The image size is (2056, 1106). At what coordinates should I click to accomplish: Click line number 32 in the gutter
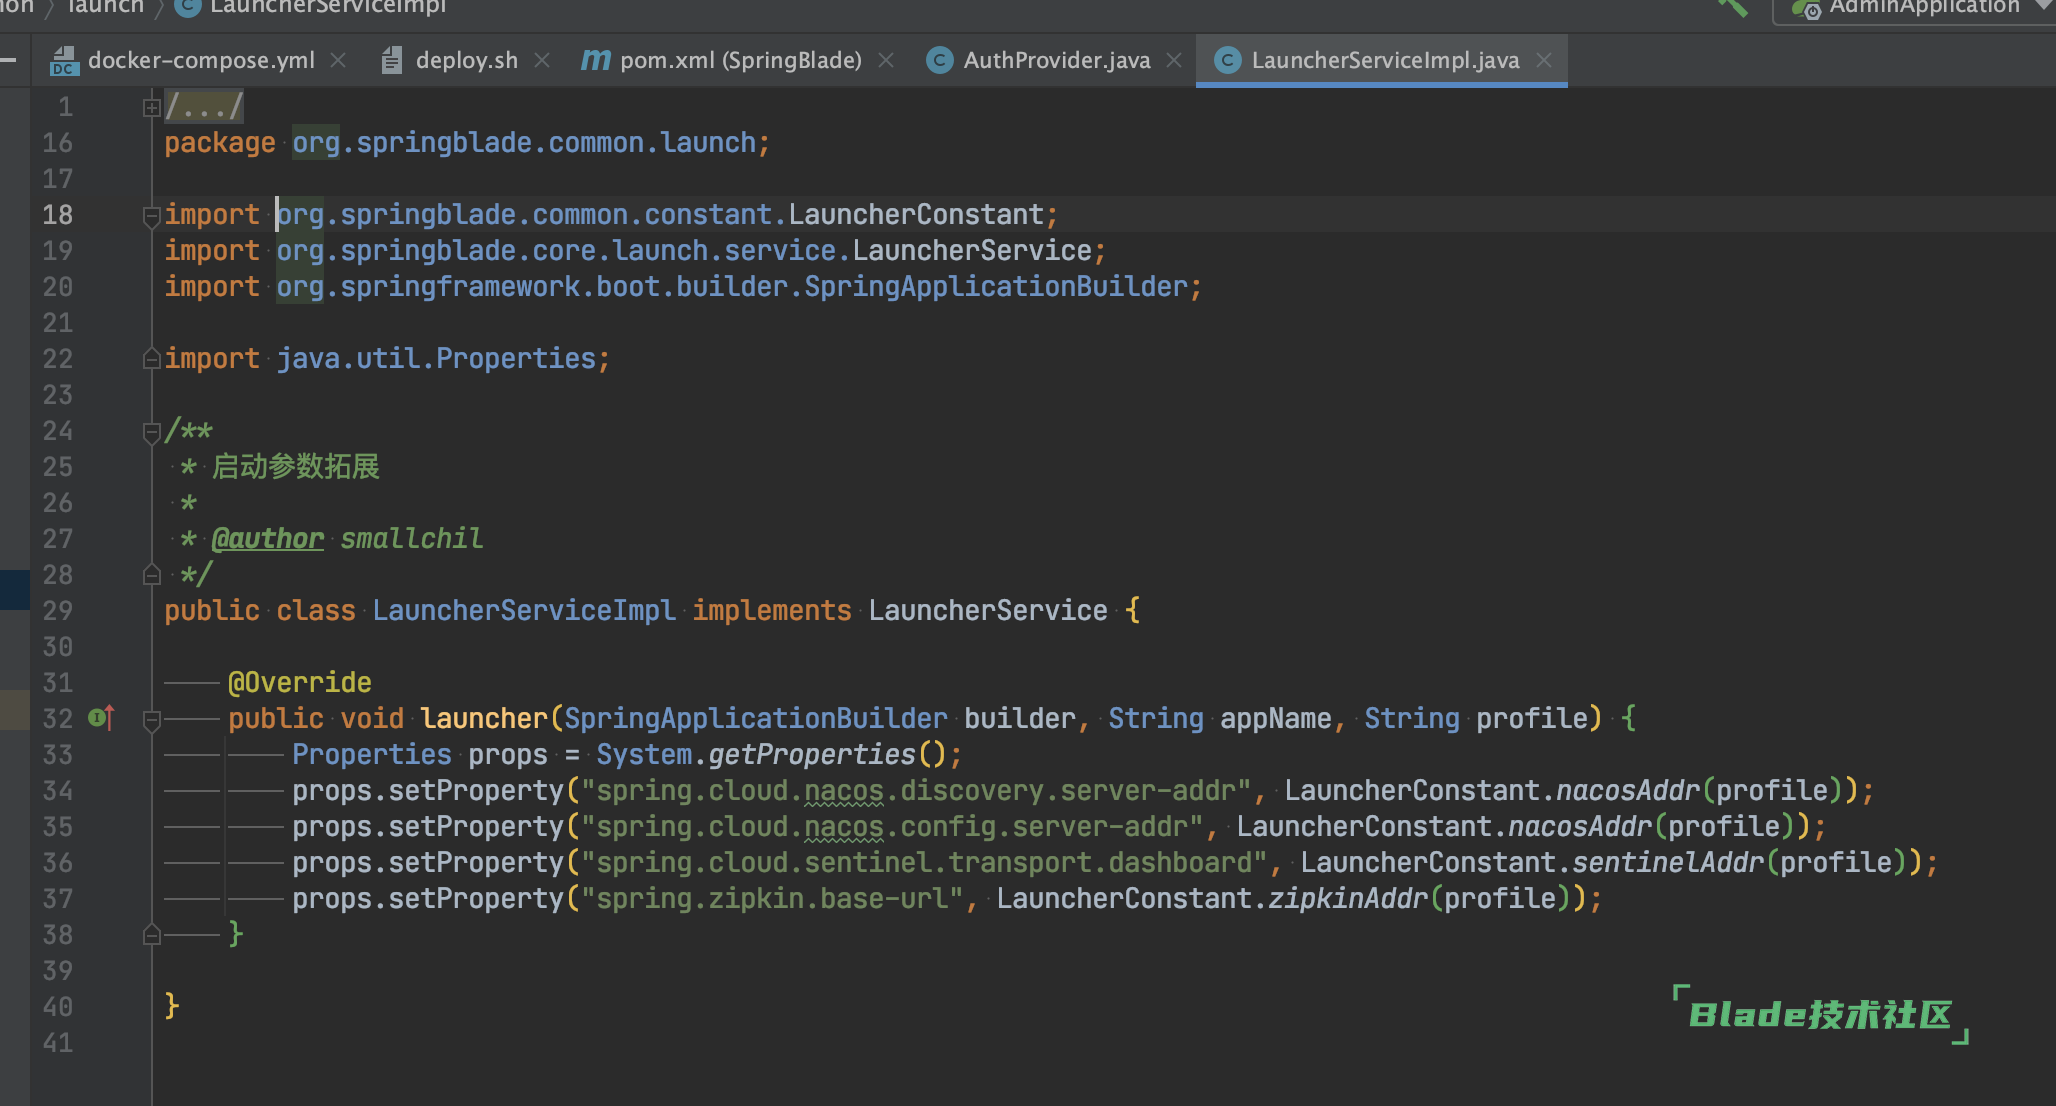pyautogui.click(x=57, y=718)
